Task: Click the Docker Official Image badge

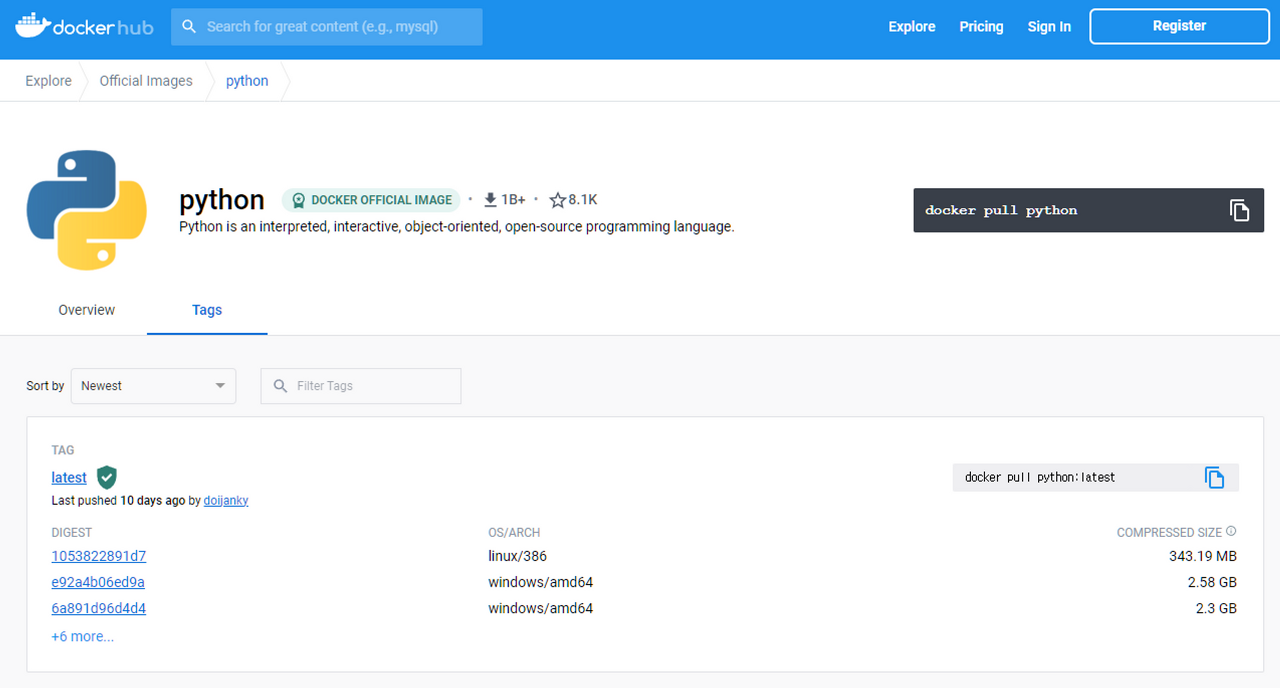Action: [x=372, y=200]
